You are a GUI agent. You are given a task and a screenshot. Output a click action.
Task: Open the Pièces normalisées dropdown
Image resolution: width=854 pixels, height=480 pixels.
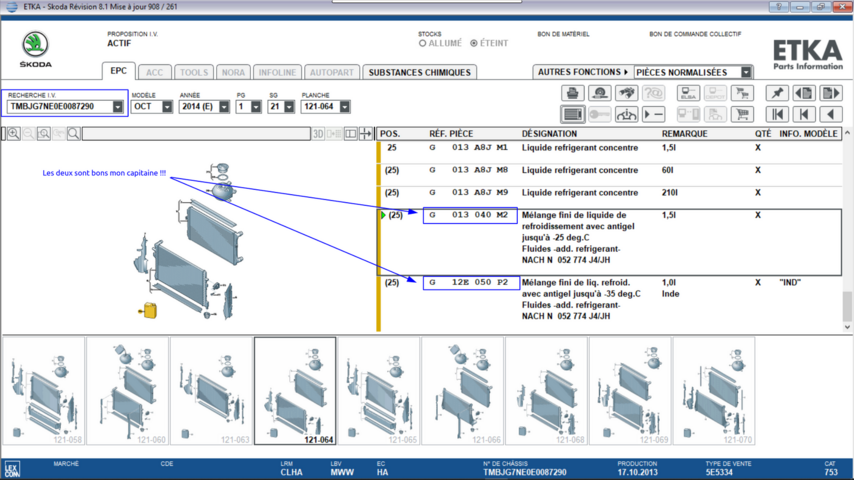(746, 72)
